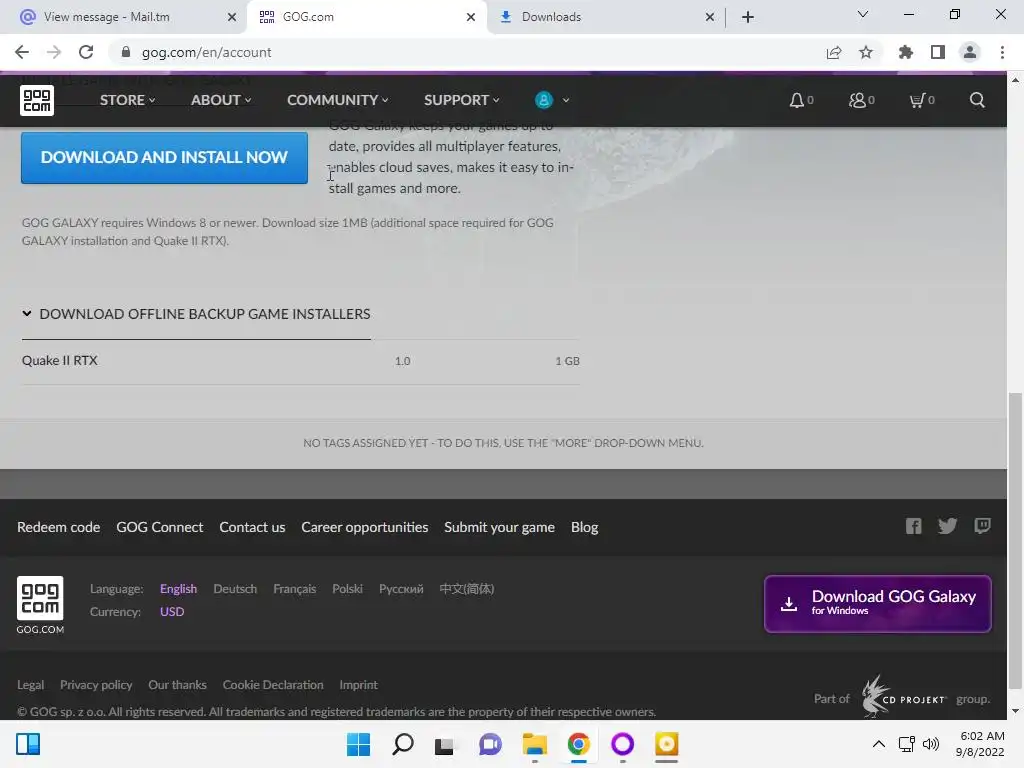Viewport: 1024px width, 768px height.
Task: Open the Imprint link
Action: 359,684
